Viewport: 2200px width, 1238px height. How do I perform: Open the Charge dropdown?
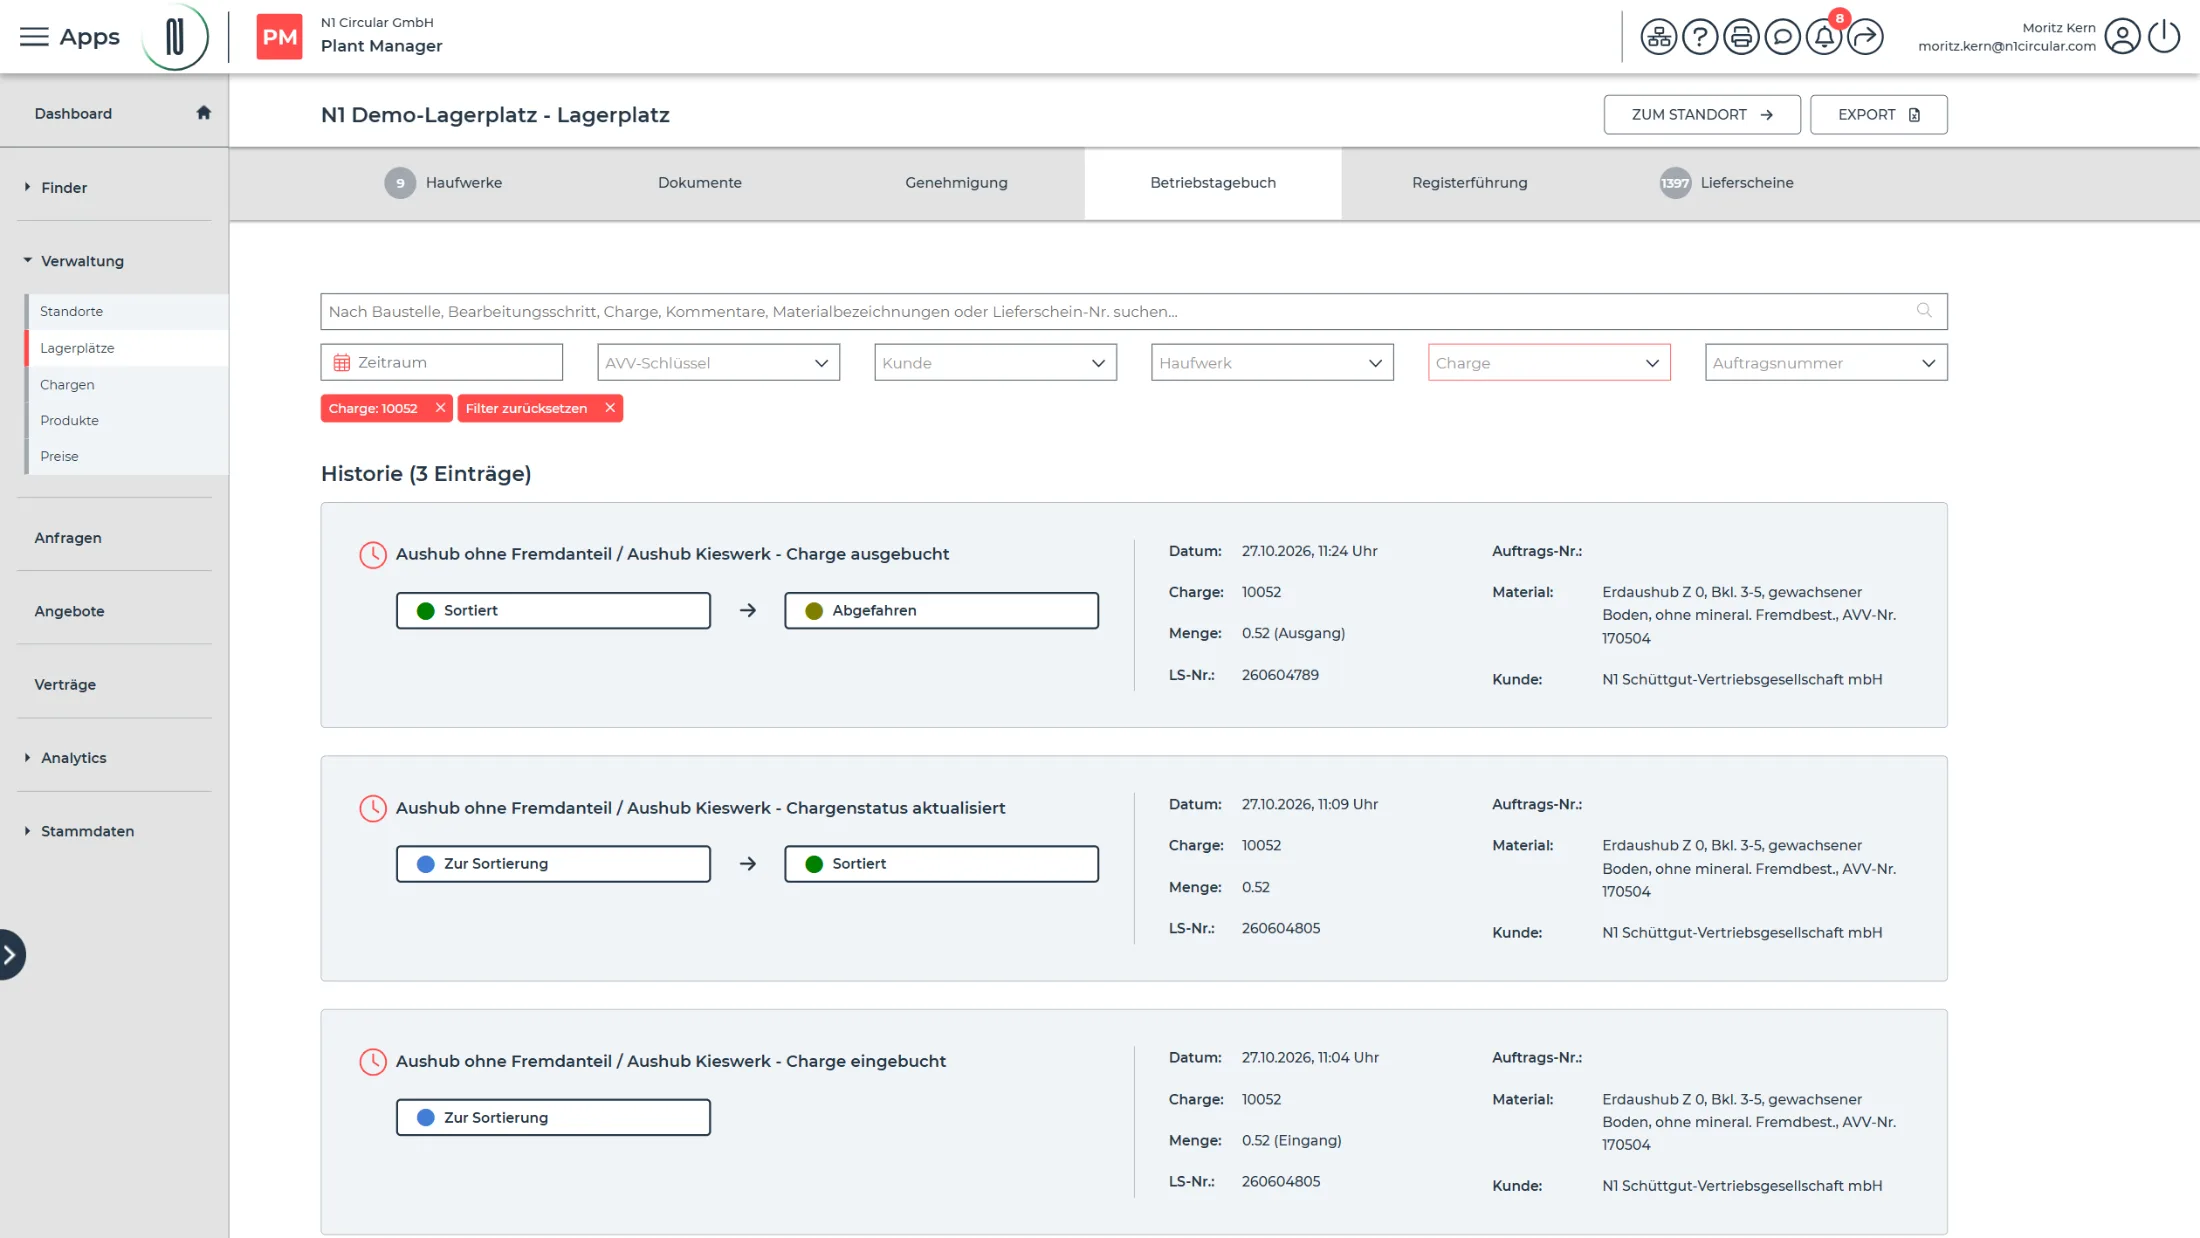[x=1549, y=363]
